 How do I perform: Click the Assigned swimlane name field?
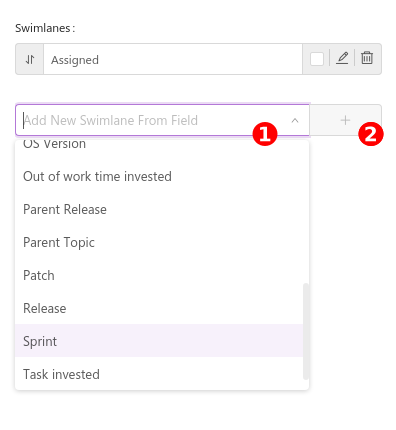click(x=173, y=59)
